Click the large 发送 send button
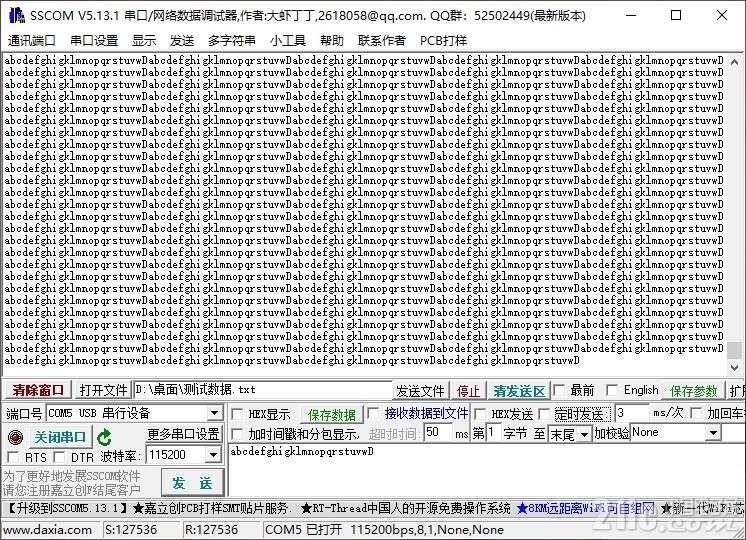This screenshot has width=746, height=540. [x=192, y=483]
